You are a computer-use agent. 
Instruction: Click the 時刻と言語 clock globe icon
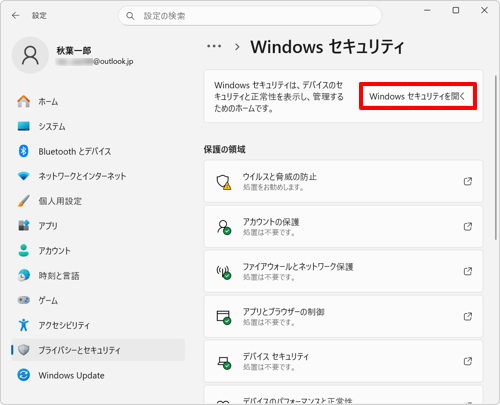(x=24, y=276)
